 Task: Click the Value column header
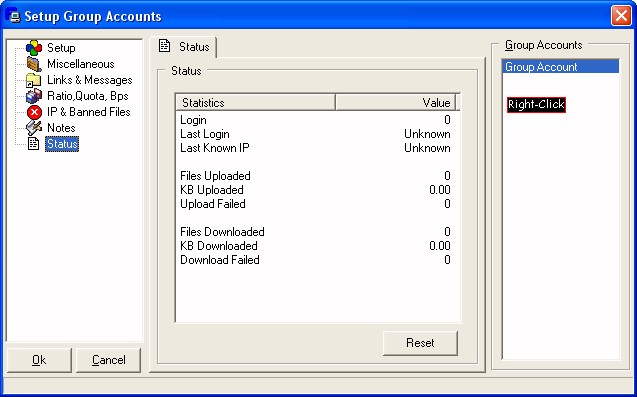395,102
